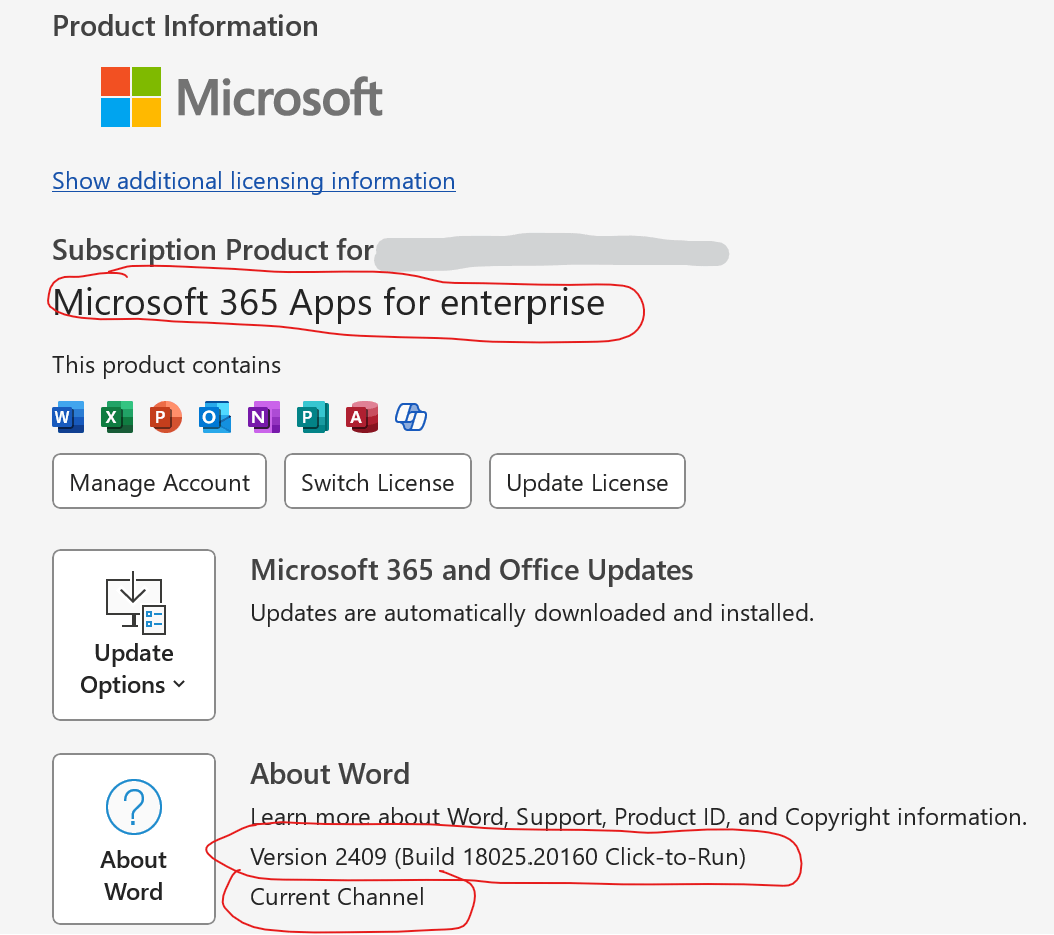1054x935 pixels.
Task: Click the Current Channel text
Action: [x=337, y=897]
